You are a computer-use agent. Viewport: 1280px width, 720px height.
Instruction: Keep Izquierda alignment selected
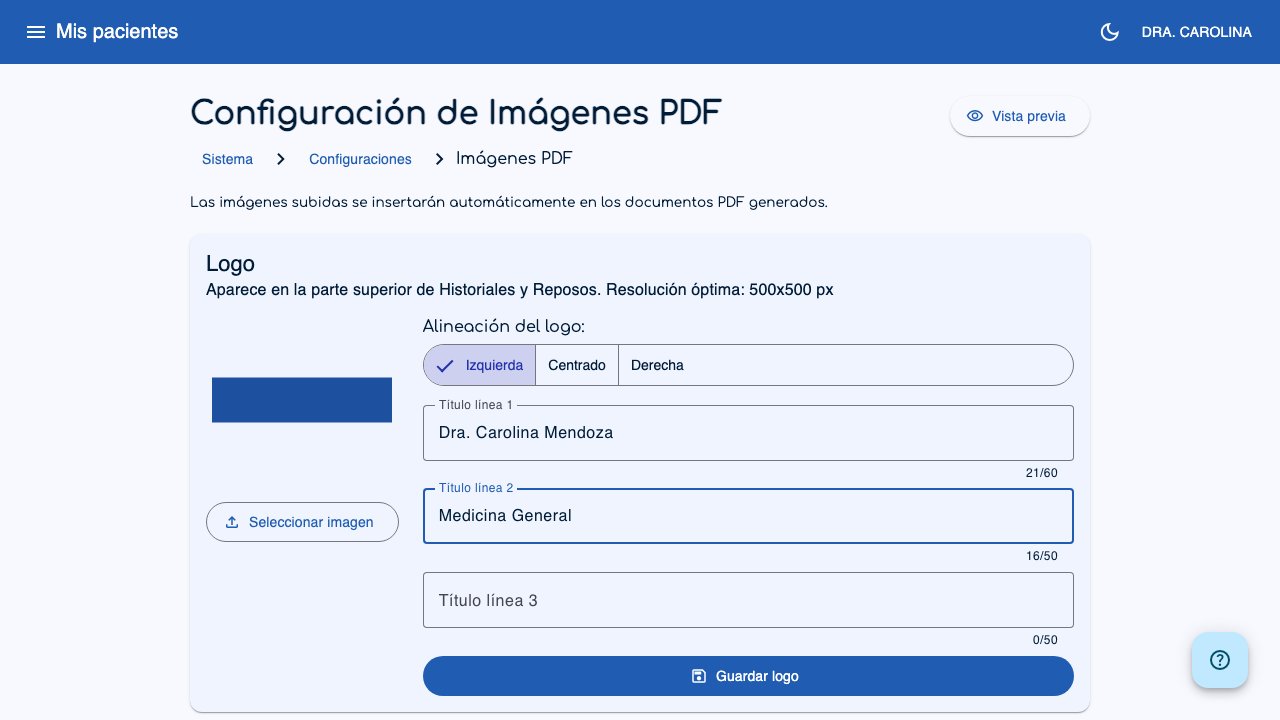coord(494,365)
